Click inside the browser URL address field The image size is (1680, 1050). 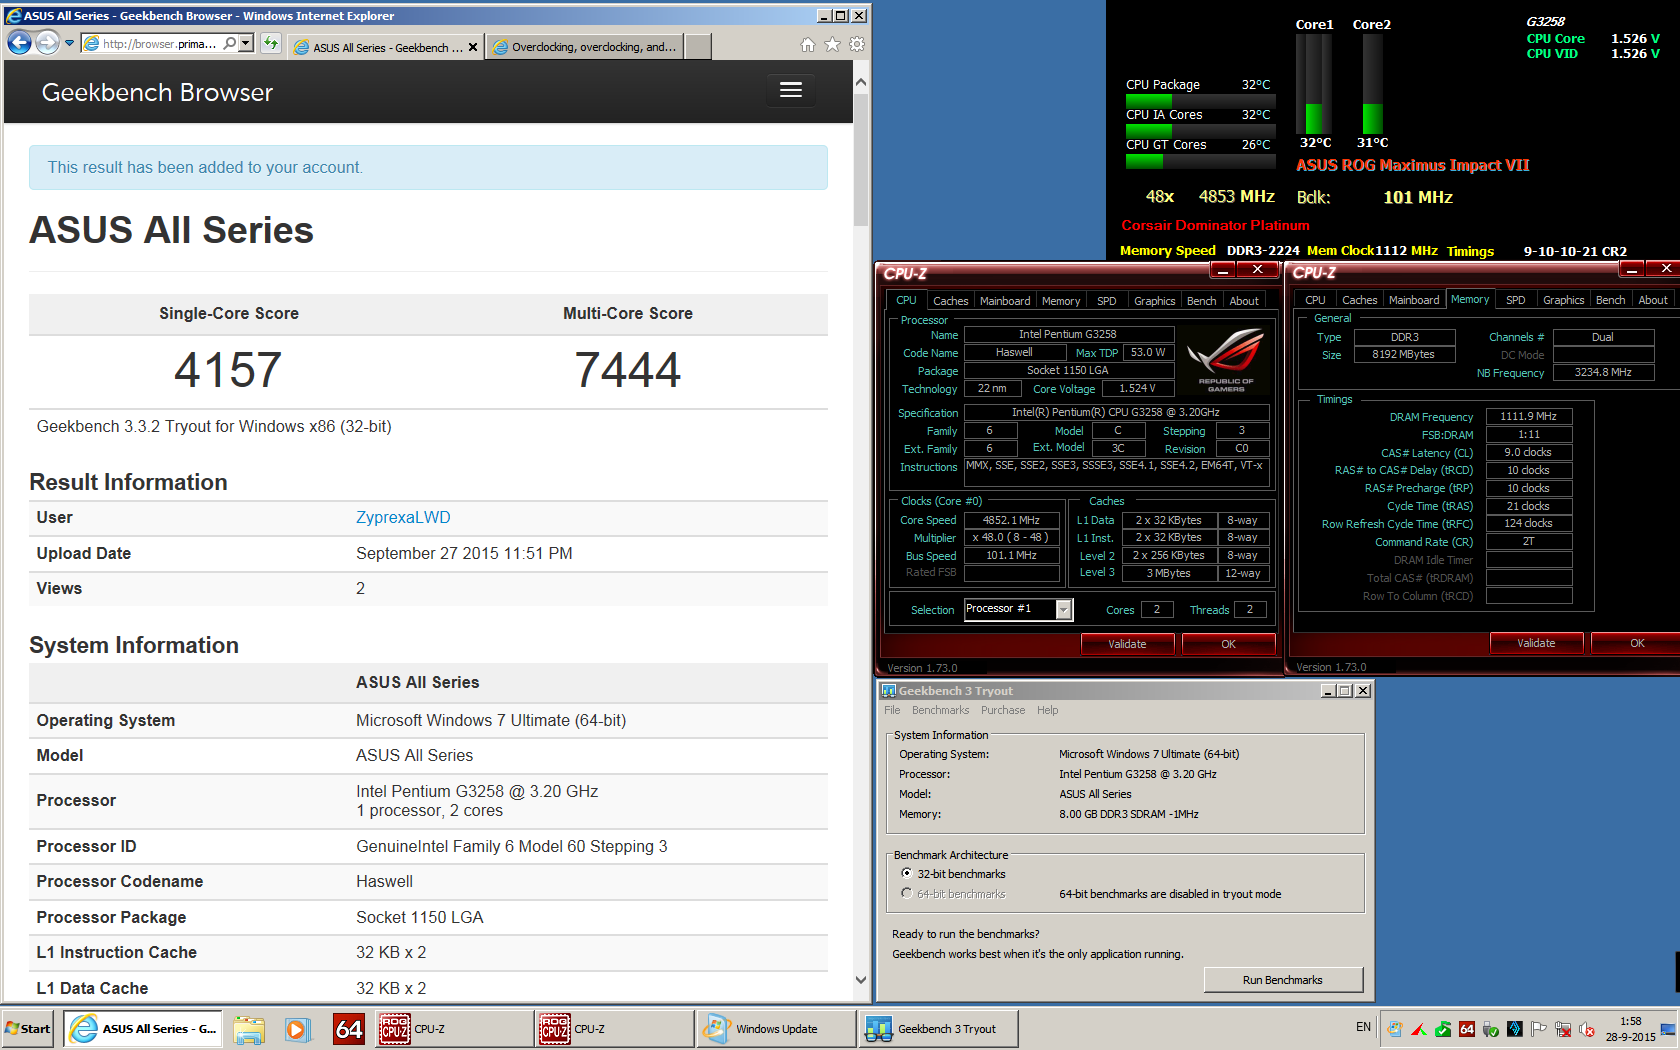click(159, 43)
